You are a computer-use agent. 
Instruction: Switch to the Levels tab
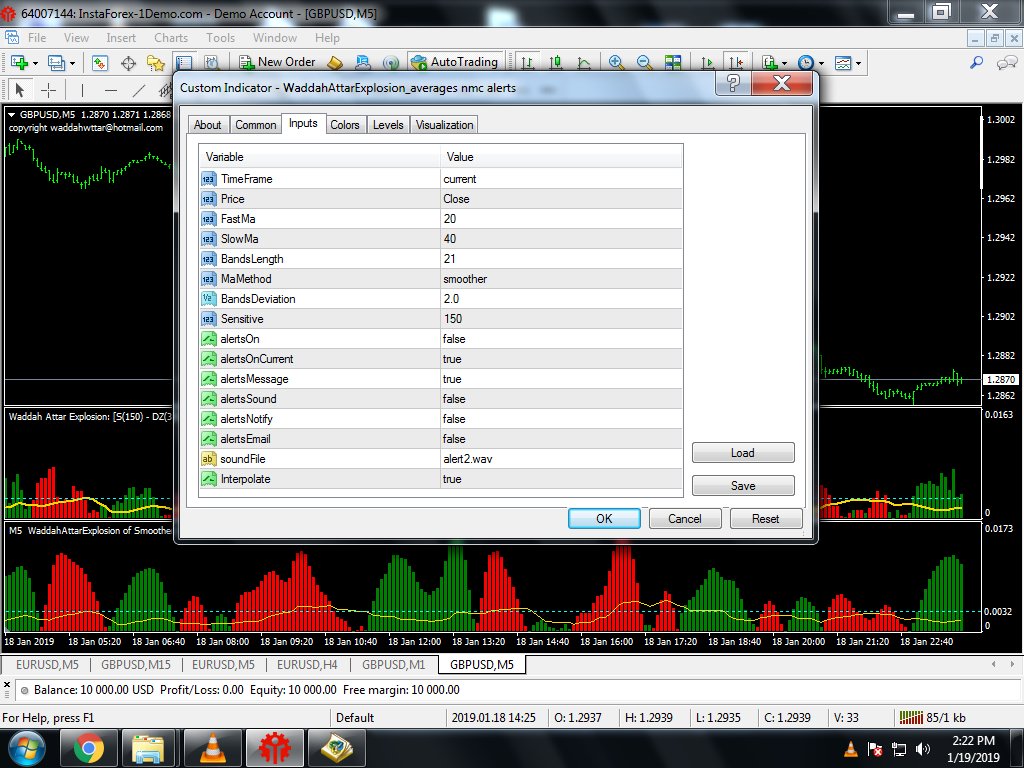tap(388, 125)
